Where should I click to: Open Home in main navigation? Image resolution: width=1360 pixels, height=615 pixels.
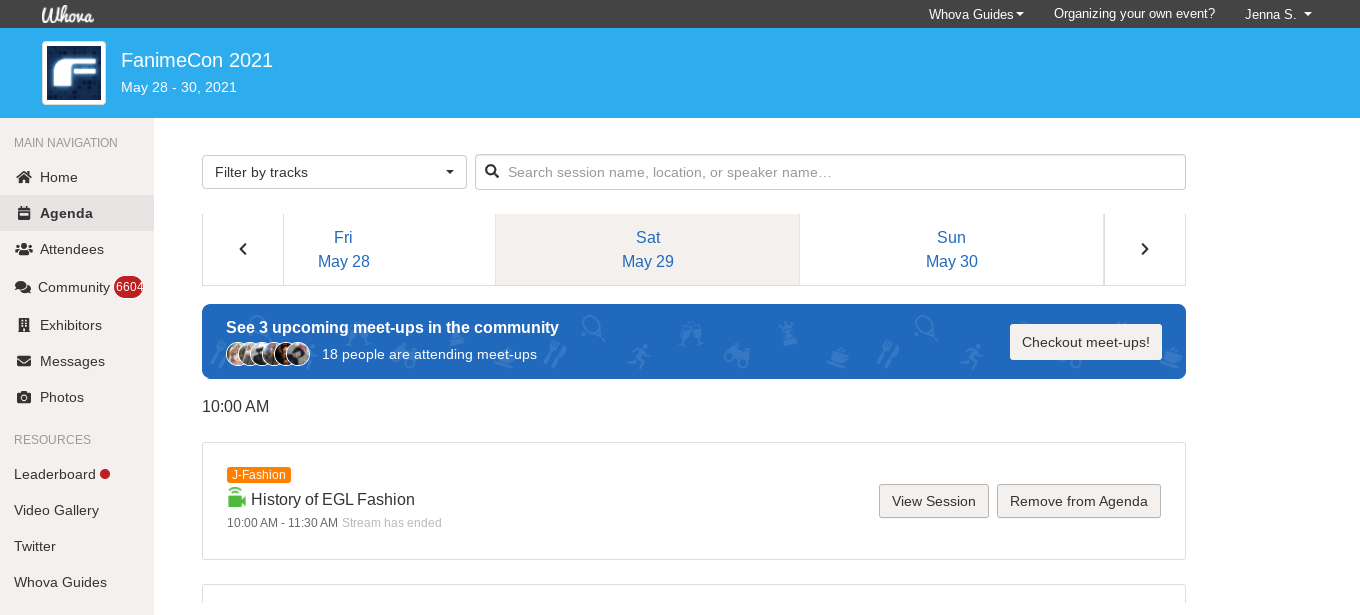click(x=77, y=177)
